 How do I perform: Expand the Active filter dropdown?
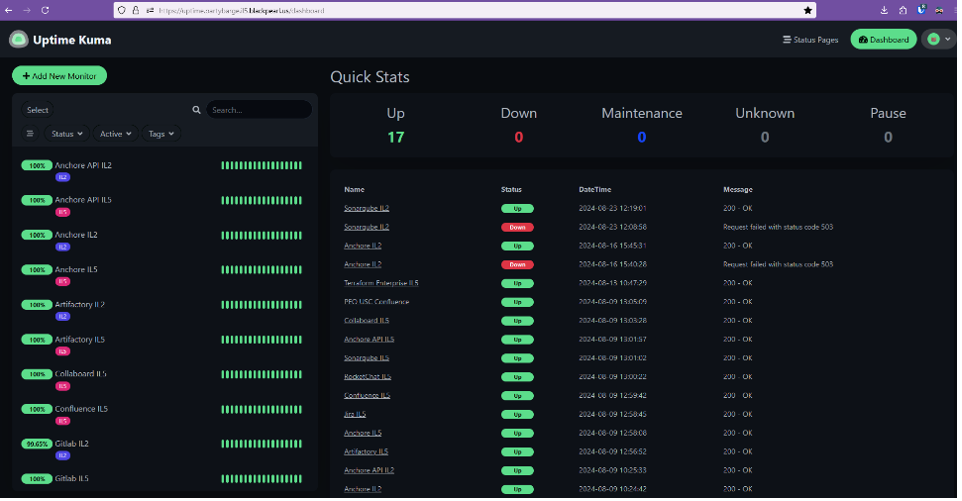point(115,134)
